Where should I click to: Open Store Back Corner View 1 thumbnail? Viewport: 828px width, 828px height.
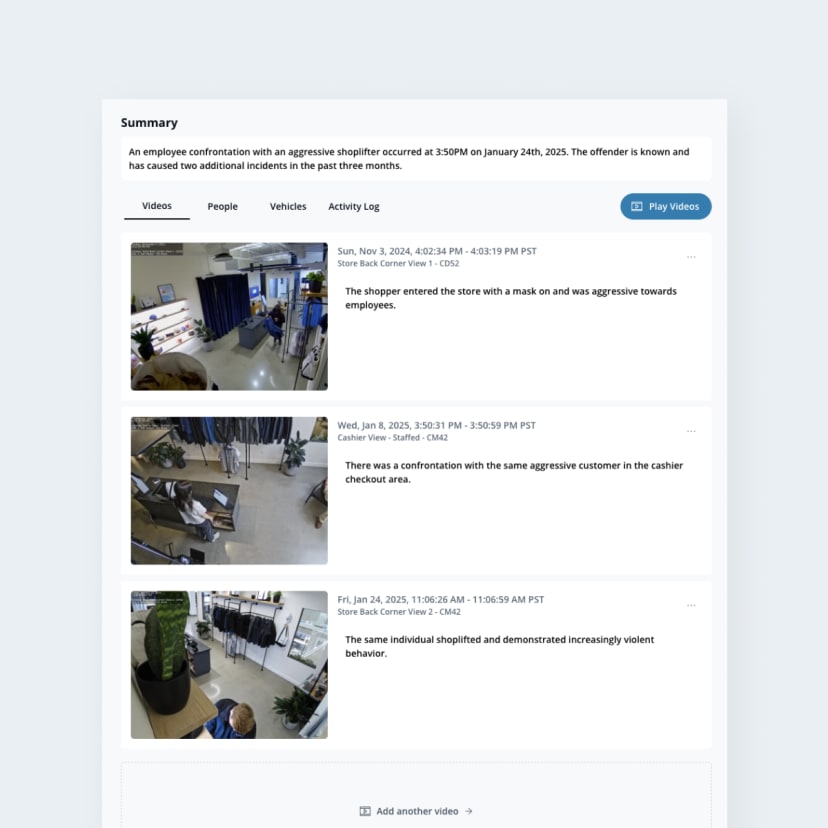tap(229, 316)
